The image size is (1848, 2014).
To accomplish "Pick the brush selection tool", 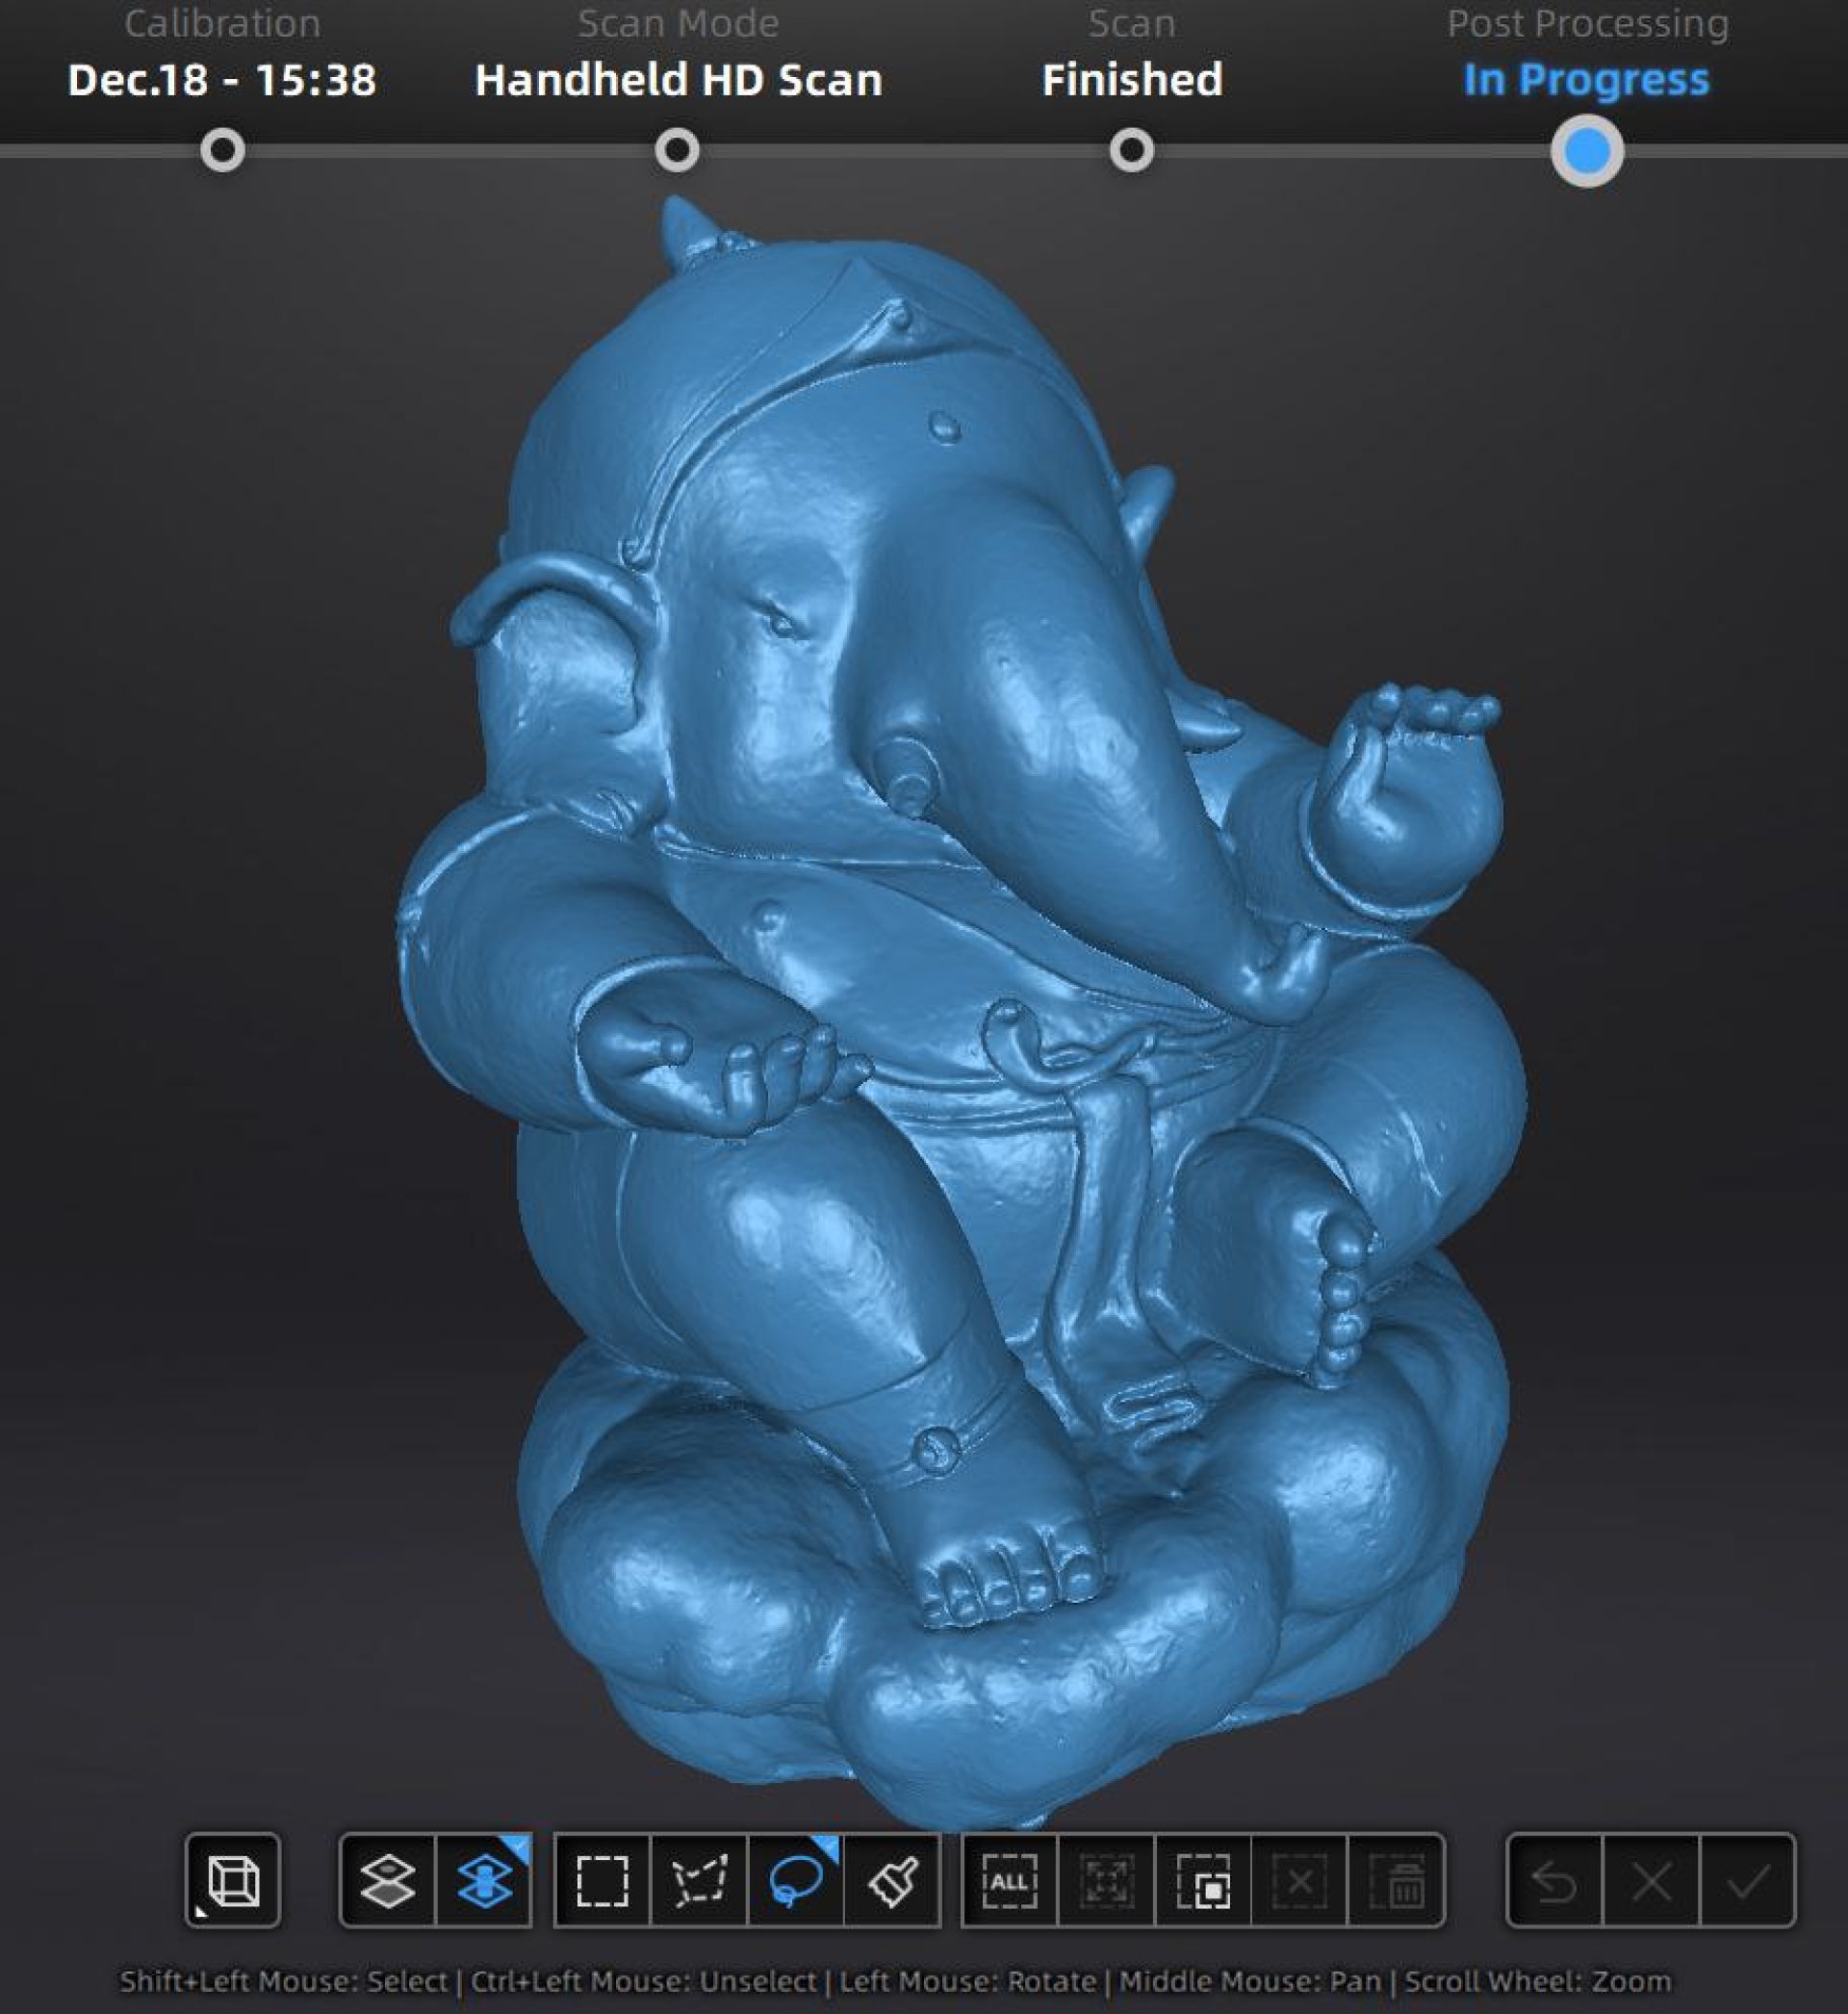I will 892,1880.
